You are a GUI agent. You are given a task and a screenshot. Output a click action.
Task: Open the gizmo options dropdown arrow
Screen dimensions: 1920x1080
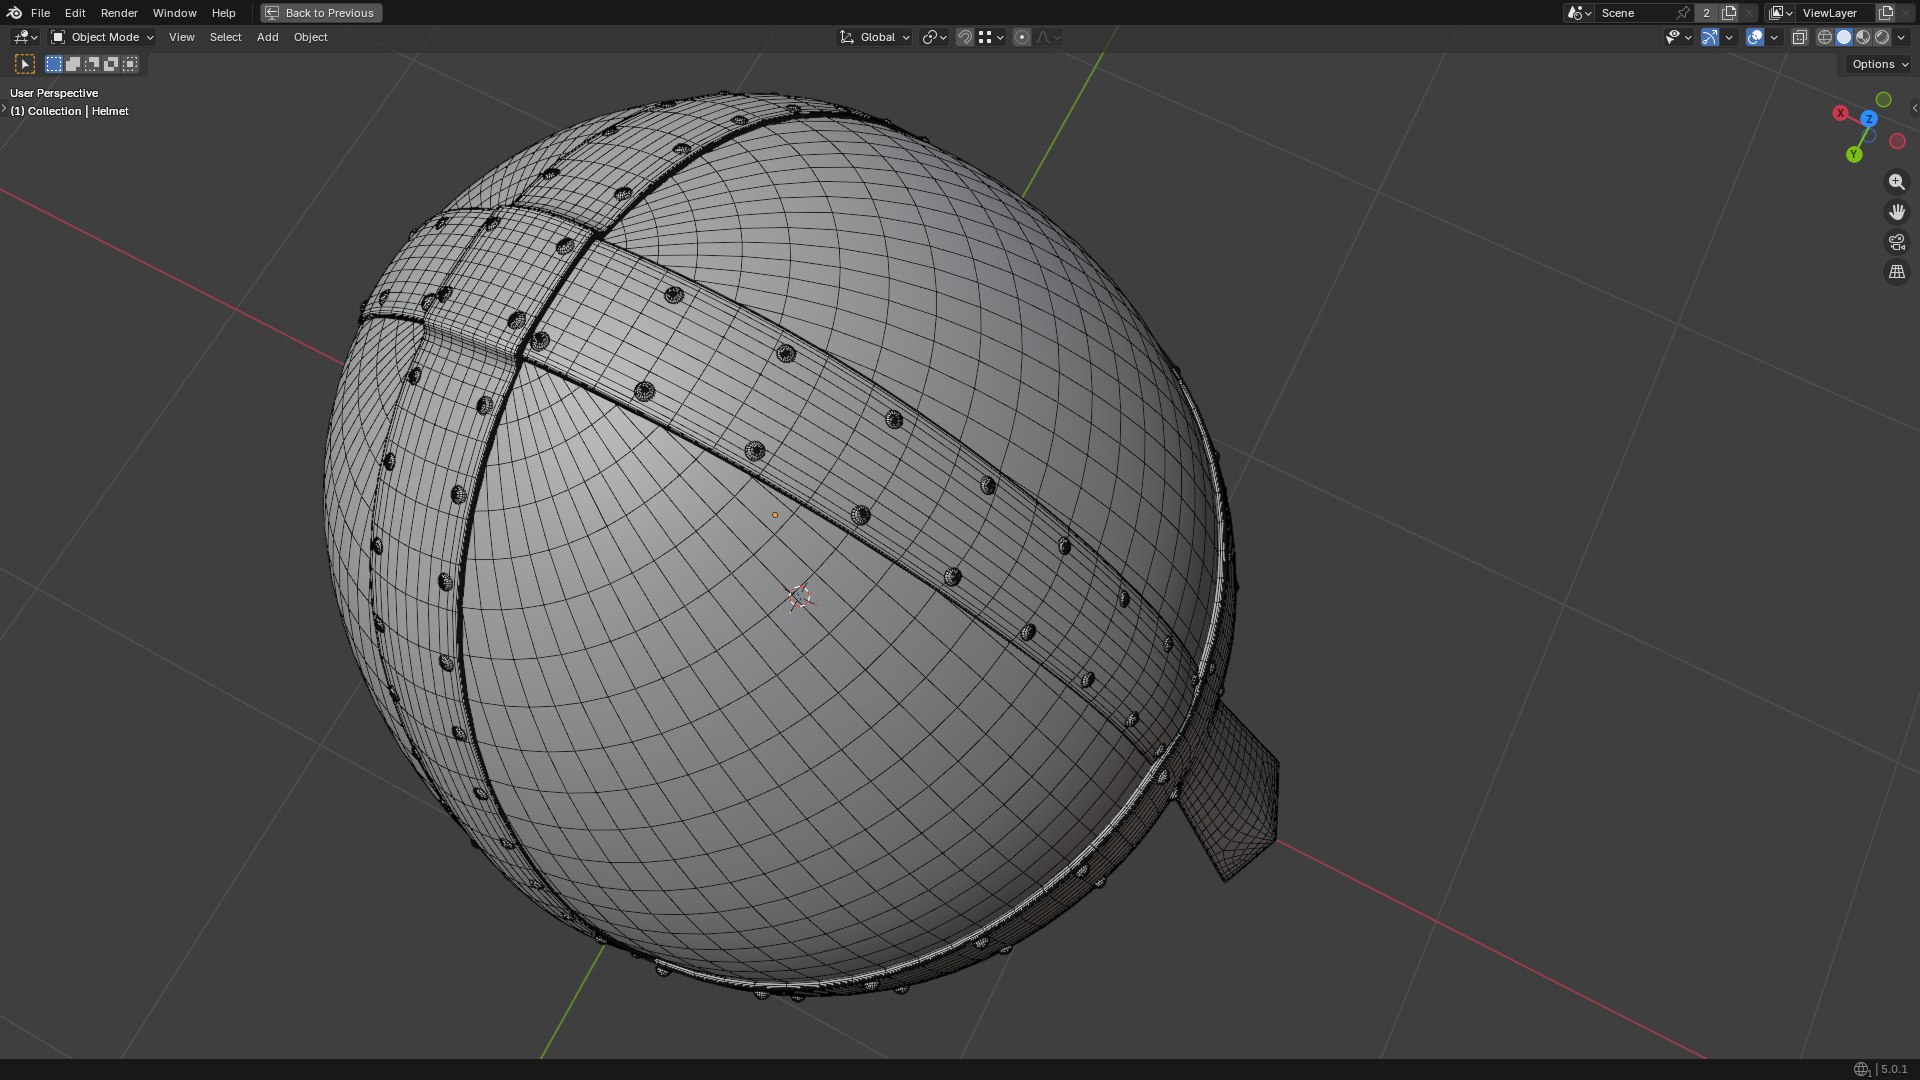click(x=1729, y=37)
